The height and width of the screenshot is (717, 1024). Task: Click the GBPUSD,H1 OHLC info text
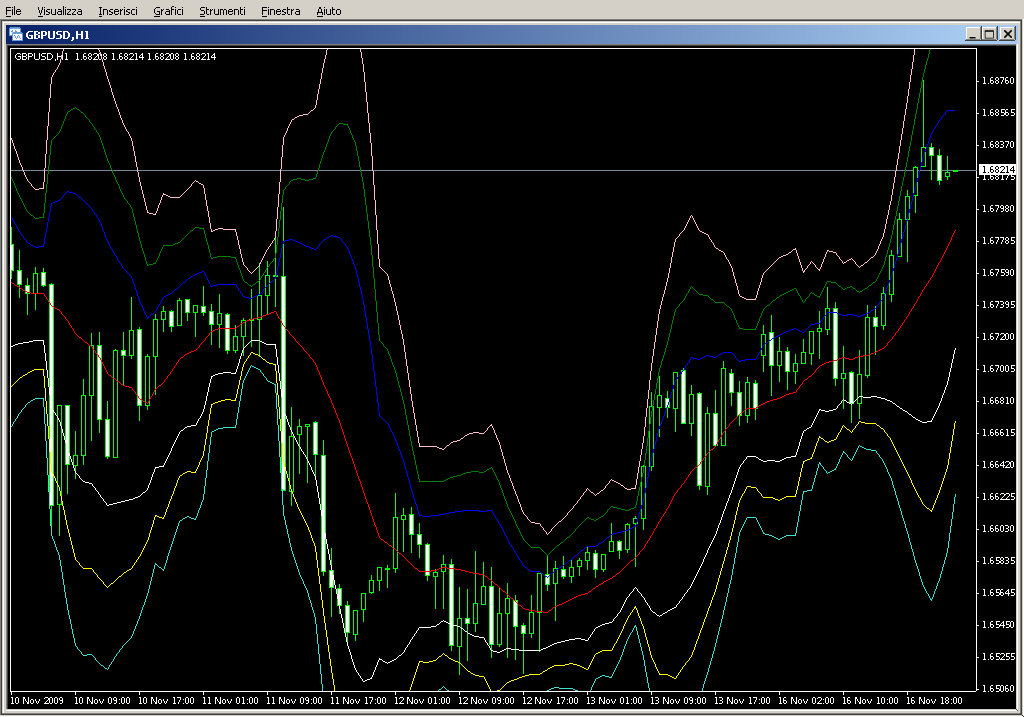tap(115, 57)
